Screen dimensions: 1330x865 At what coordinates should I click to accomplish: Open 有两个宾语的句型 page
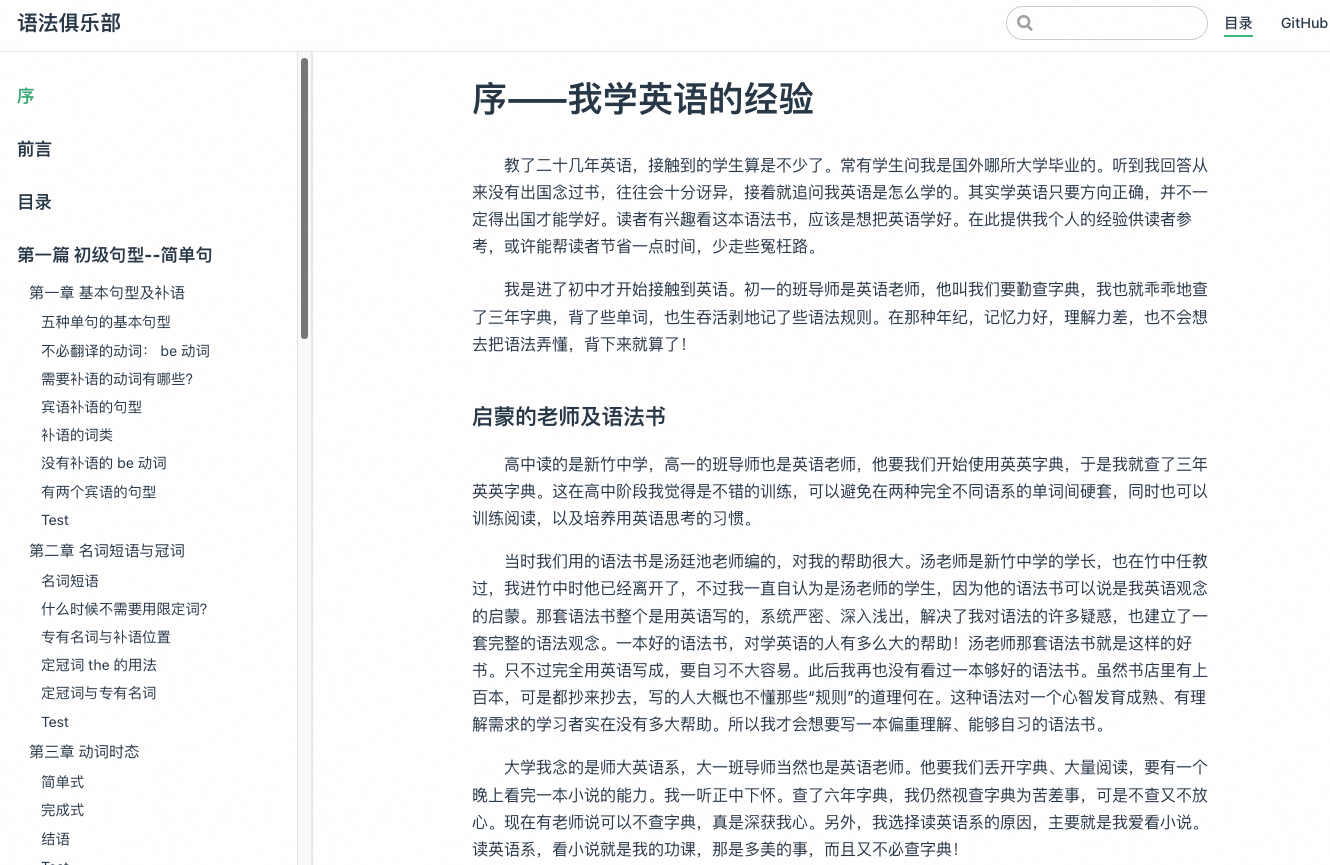pyautogui.click(x=99, y=492)
